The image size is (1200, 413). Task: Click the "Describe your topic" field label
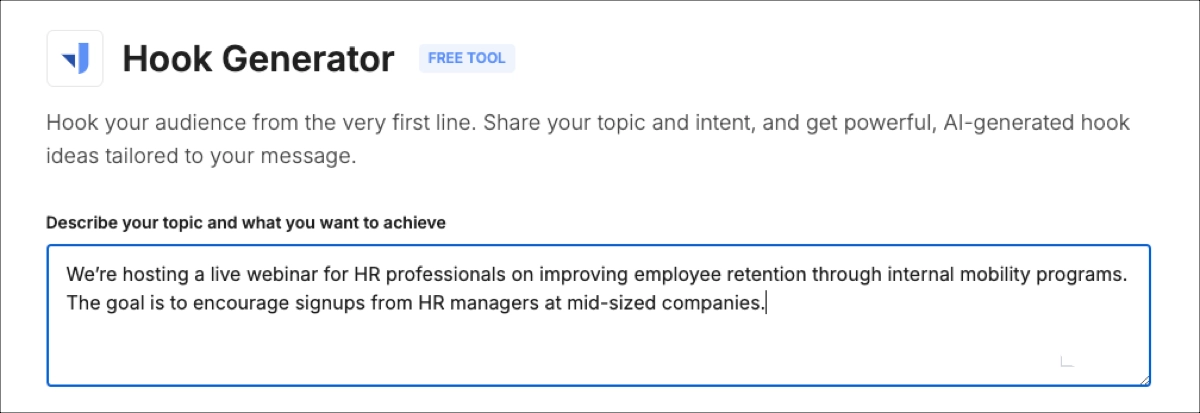pyautogui.click(x=246, y=222)
